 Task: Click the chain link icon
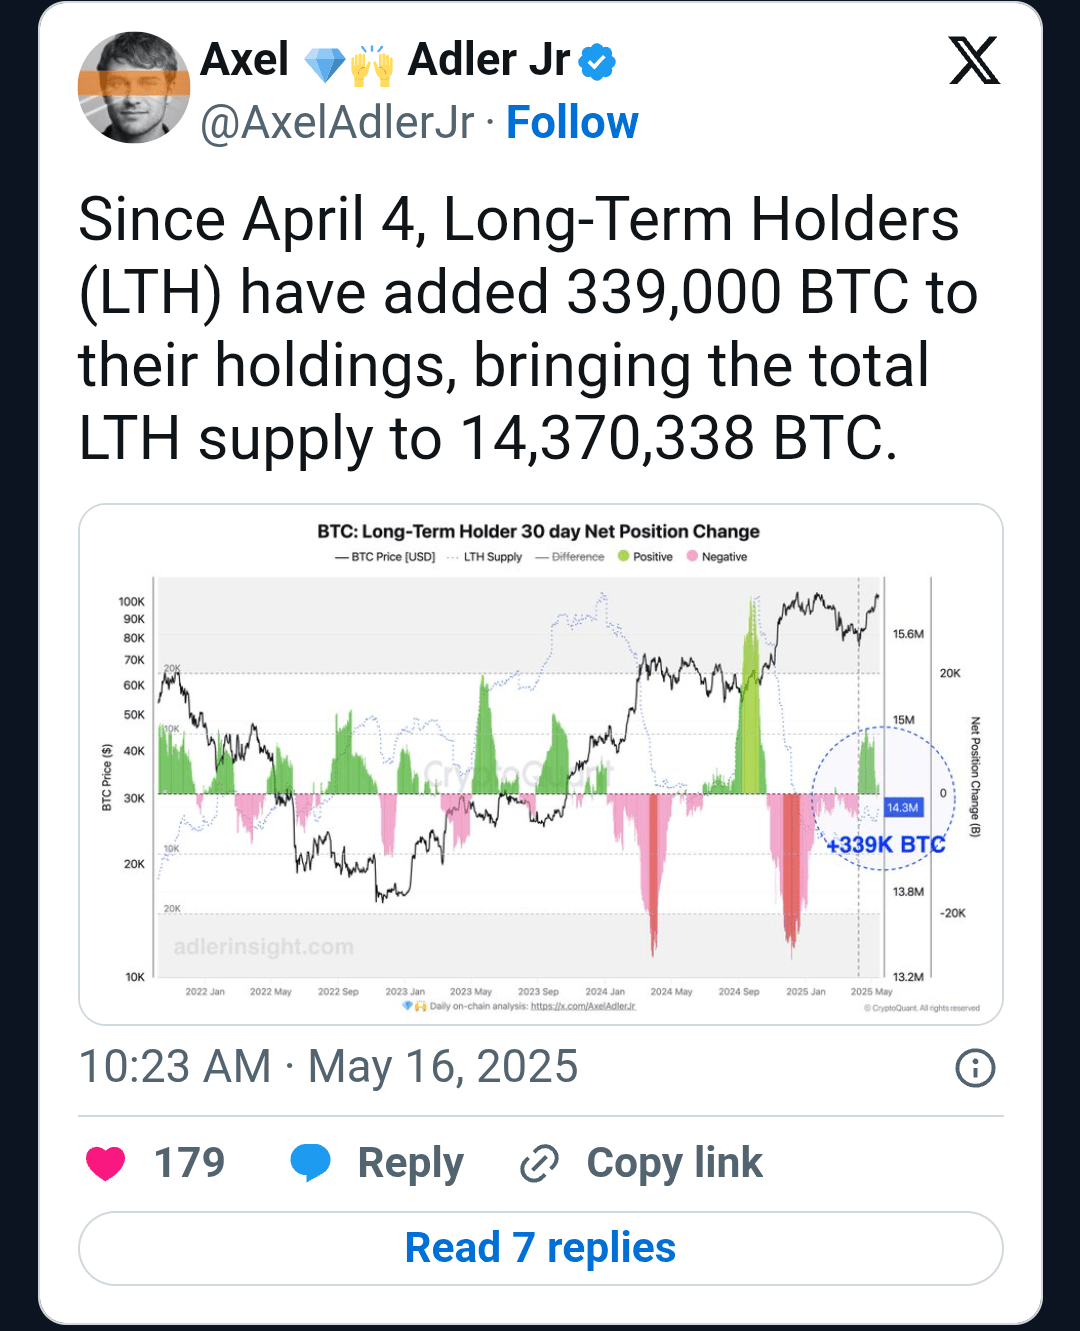point(539,1164)
